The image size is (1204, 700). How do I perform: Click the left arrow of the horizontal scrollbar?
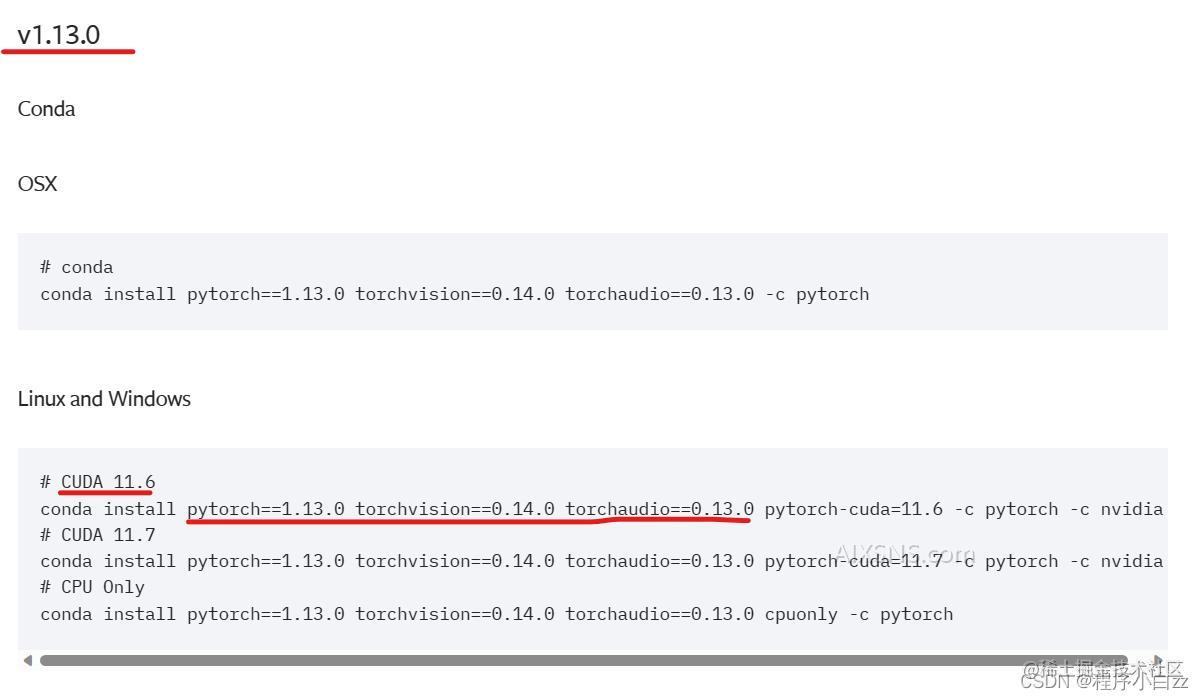pyautogui.click(x=27, y=660)
